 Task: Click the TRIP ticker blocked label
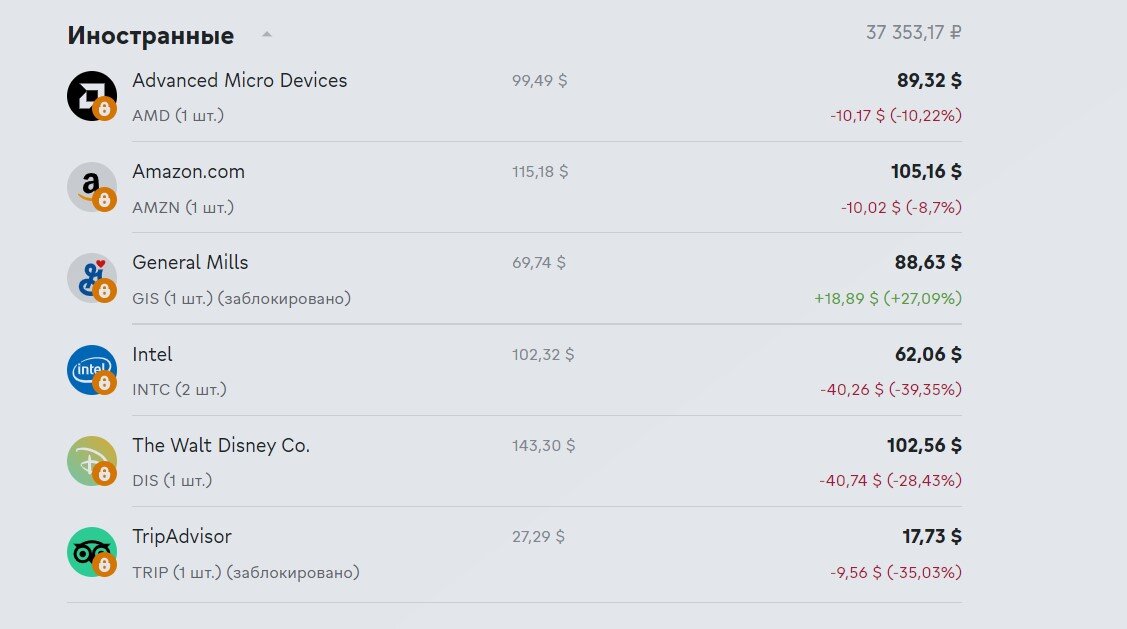[x=246, y=572]
